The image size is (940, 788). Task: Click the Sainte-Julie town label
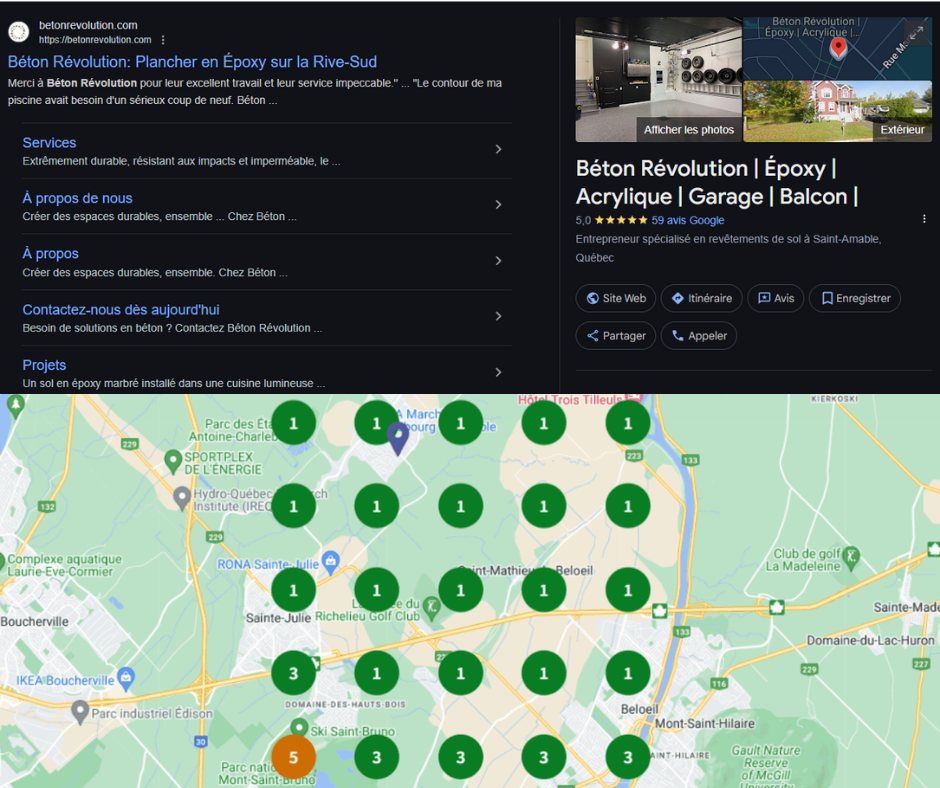[x=278, y=618]
